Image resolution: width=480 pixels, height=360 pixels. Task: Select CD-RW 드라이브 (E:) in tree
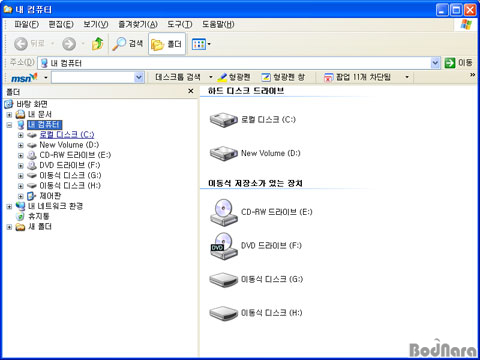(75, 155)
